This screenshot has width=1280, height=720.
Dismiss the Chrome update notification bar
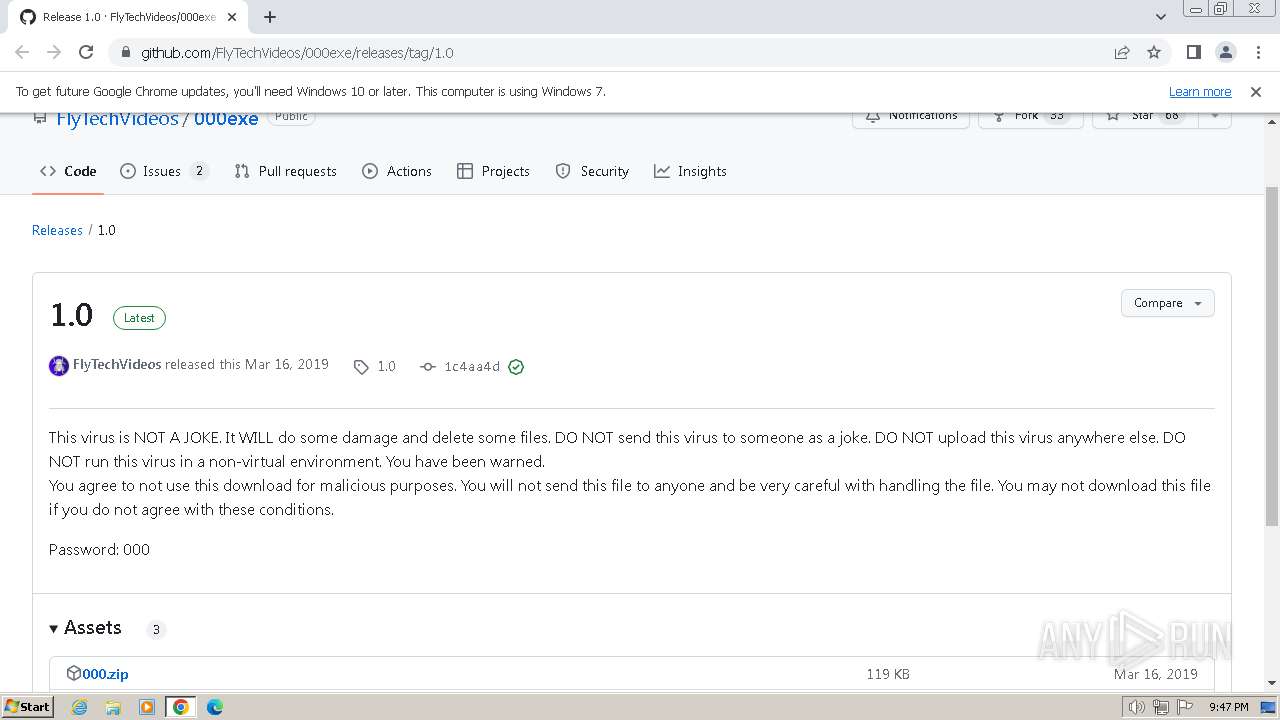[1256, 91]
